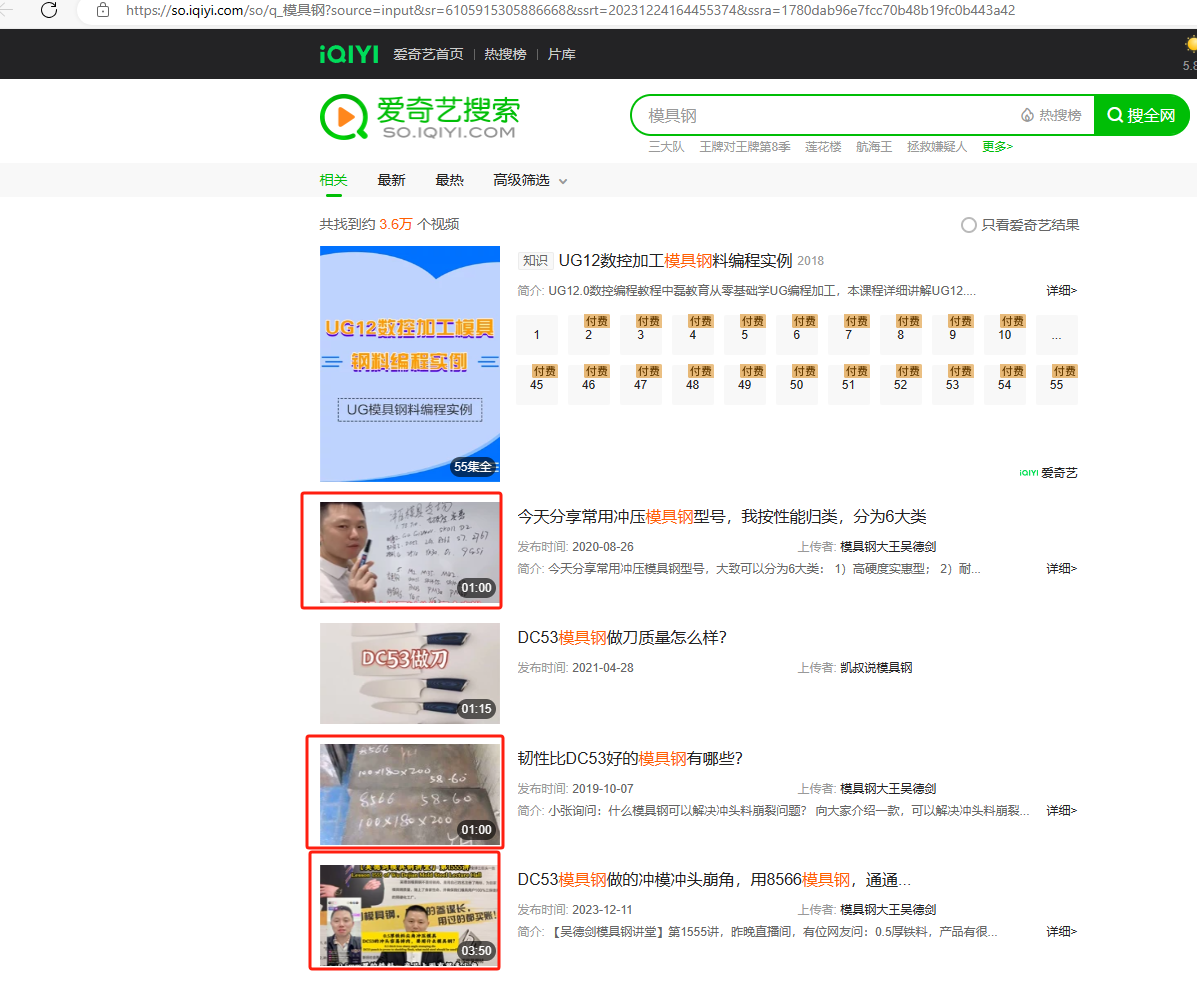Reload the page with browser refresh icon

(x=49, y=10)
